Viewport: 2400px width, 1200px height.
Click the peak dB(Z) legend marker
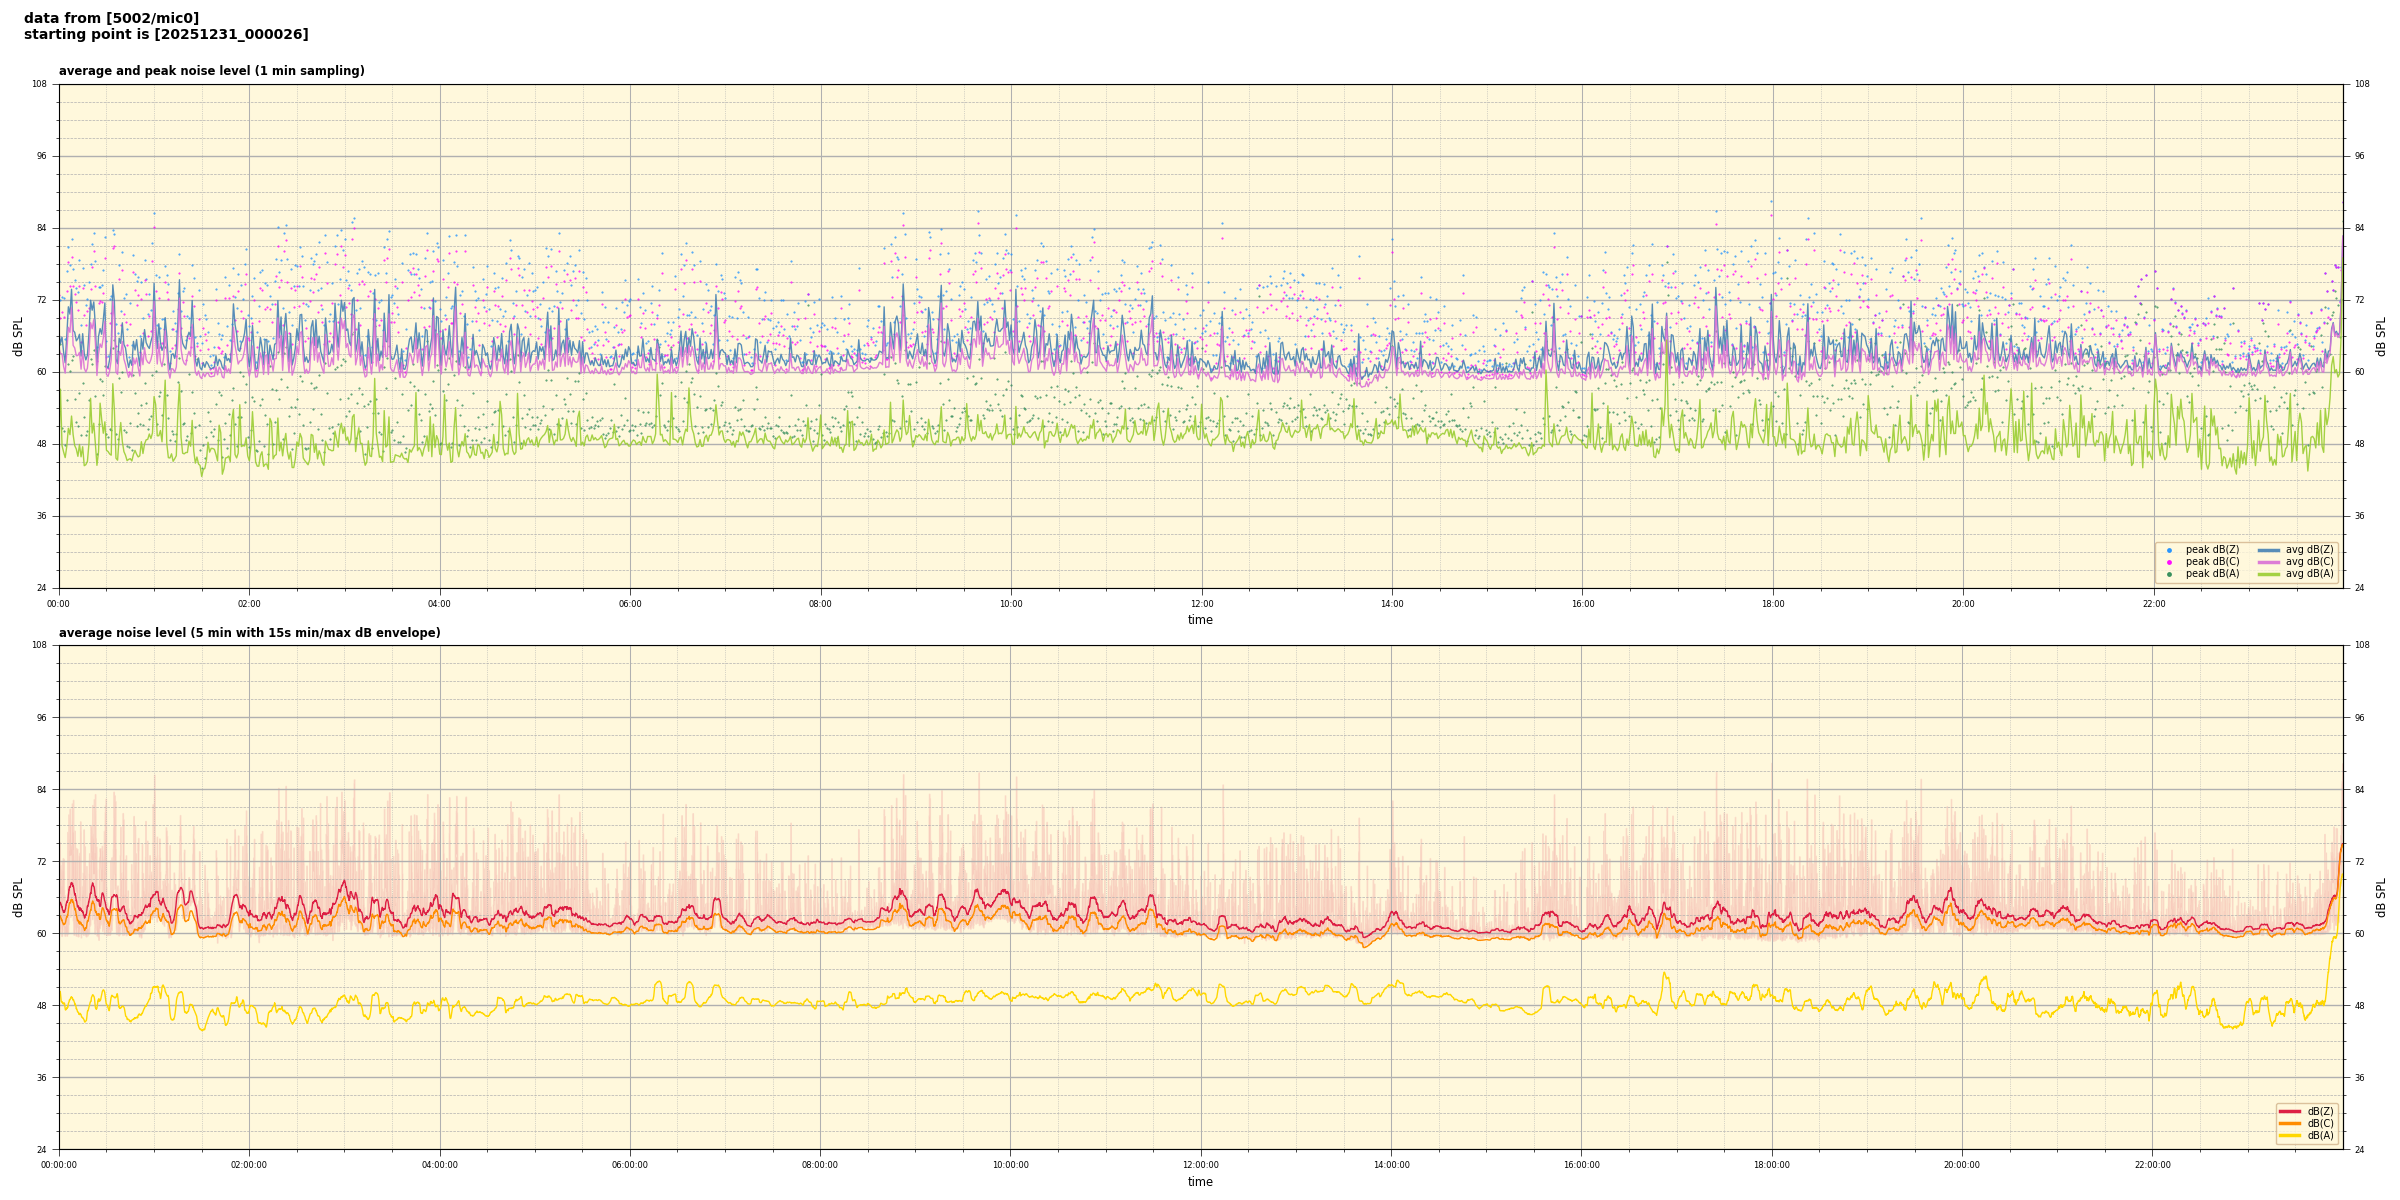click(x=2169, y=550)
